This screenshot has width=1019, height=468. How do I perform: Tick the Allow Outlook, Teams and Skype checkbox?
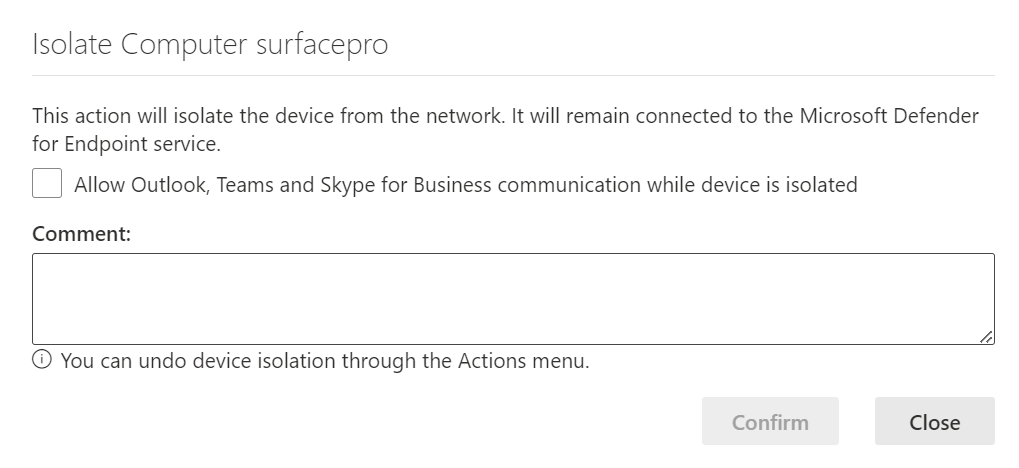(x=46, y=184)
